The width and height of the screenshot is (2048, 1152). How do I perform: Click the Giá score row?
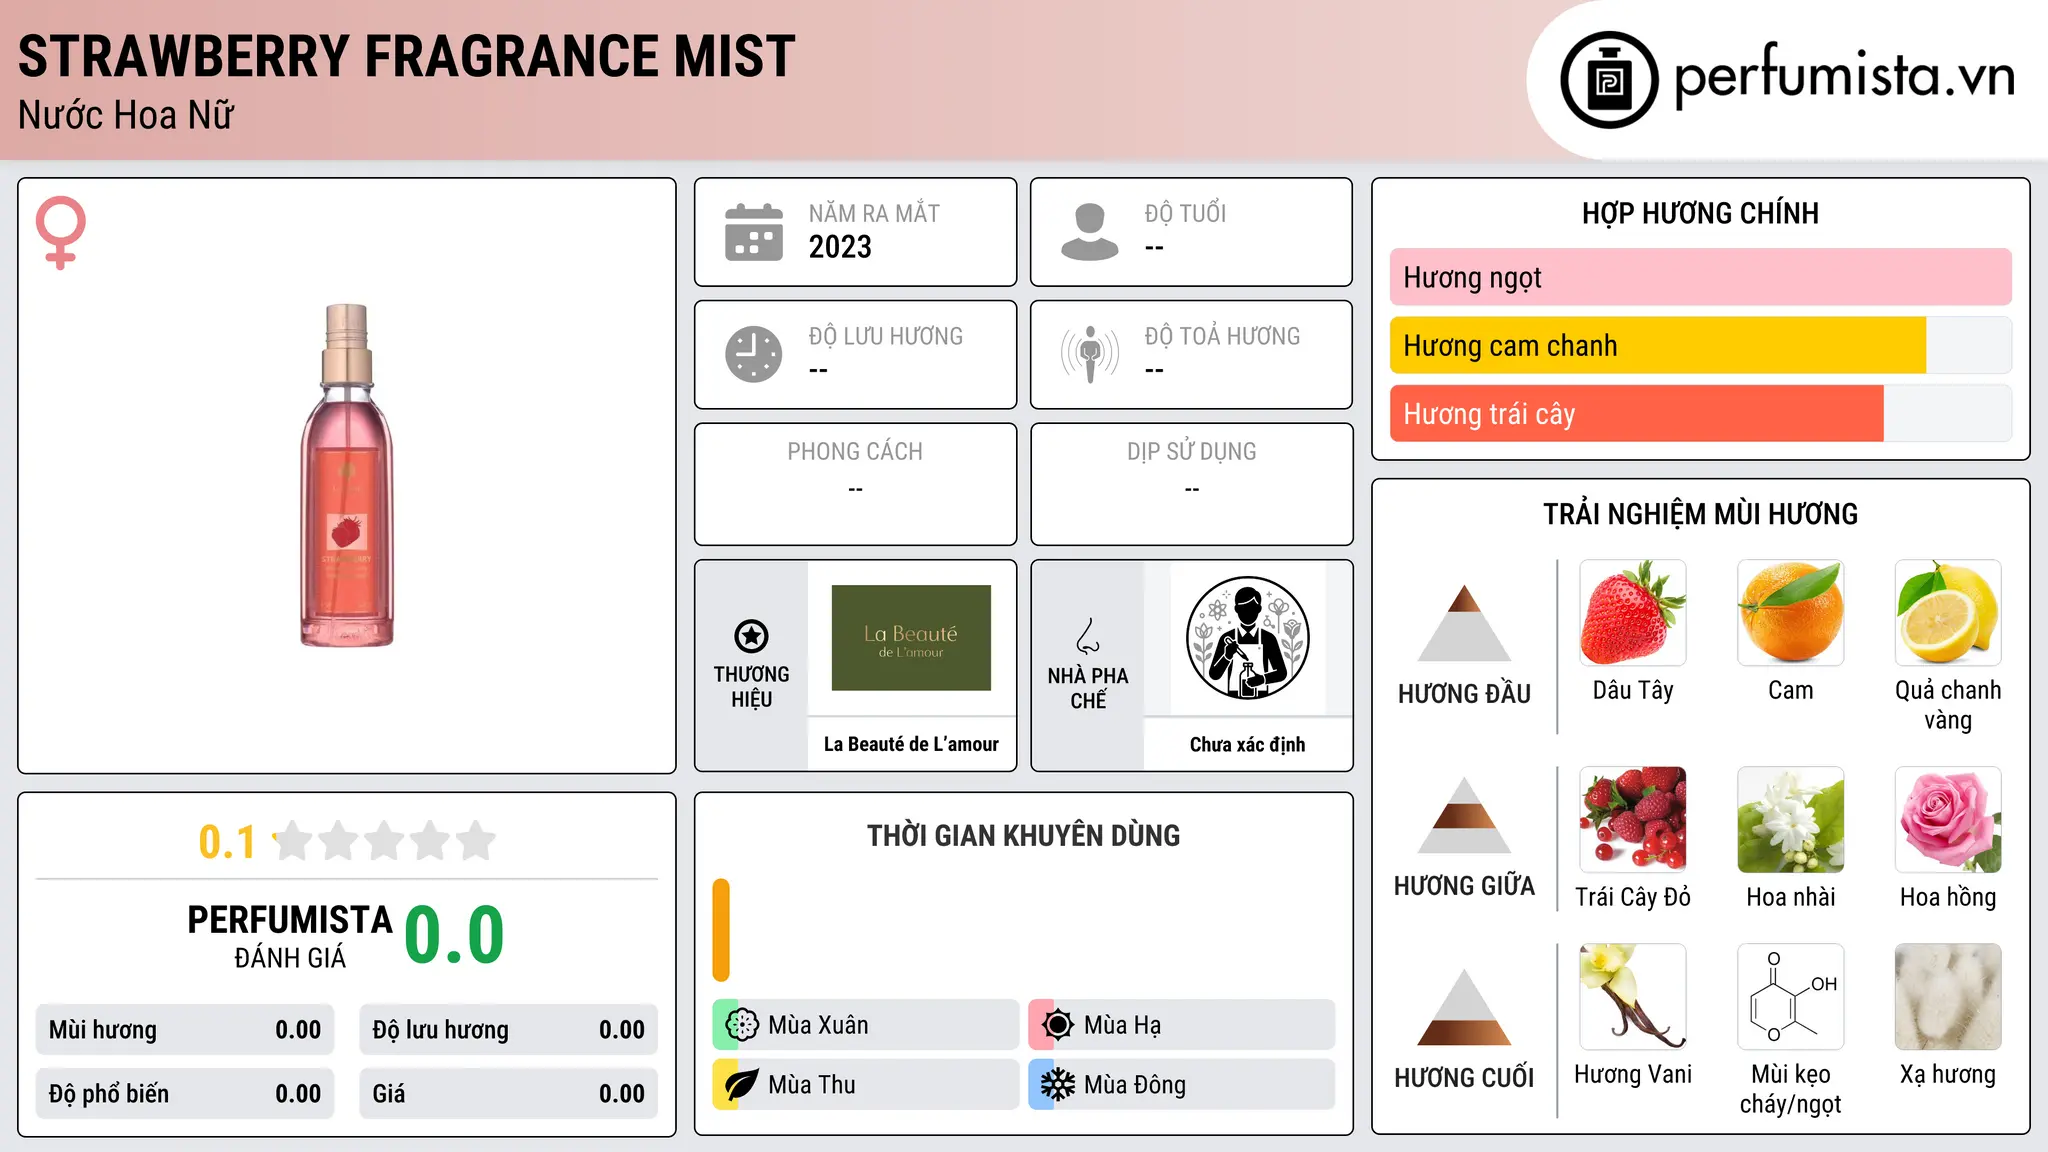508,1094
